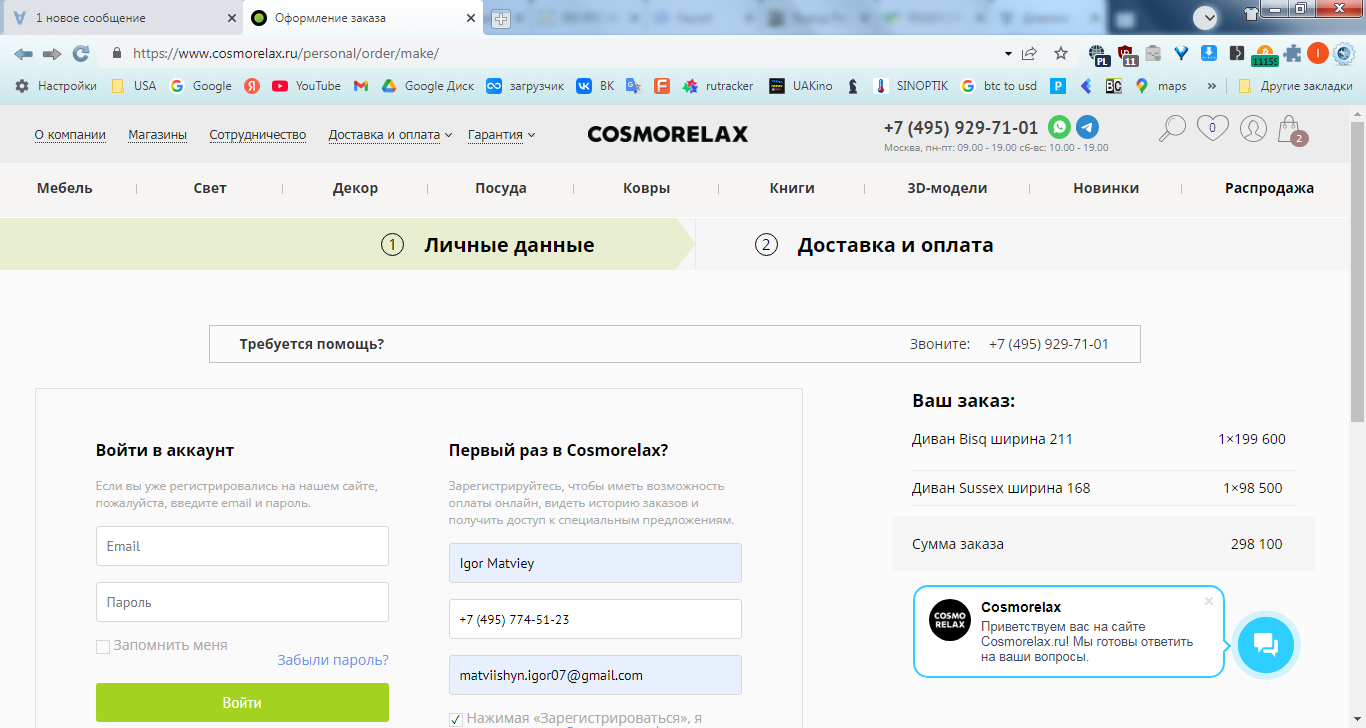Open the orange profile avatar
The height and width of the screenshot is (728, 1366).
pyautogui.click(x=1318, y=53)
